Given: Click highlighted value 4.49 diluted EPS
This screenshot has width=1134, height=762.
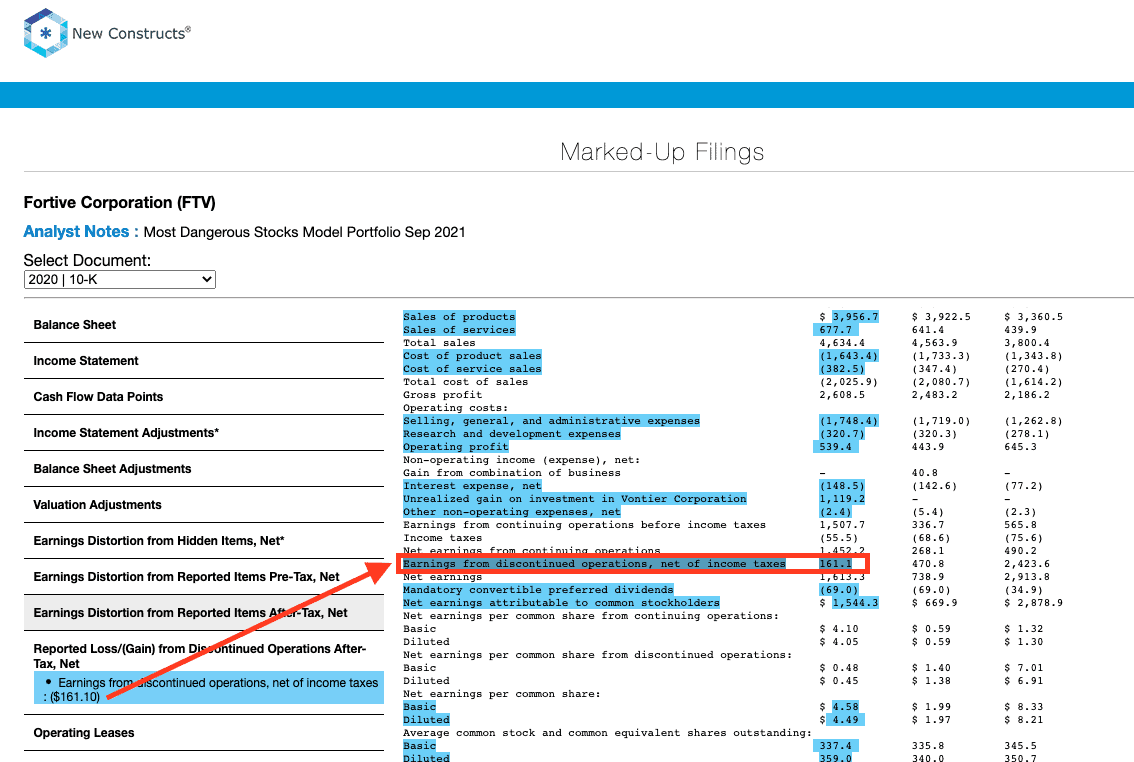Looking at the screenshot, I should [845, 720].
